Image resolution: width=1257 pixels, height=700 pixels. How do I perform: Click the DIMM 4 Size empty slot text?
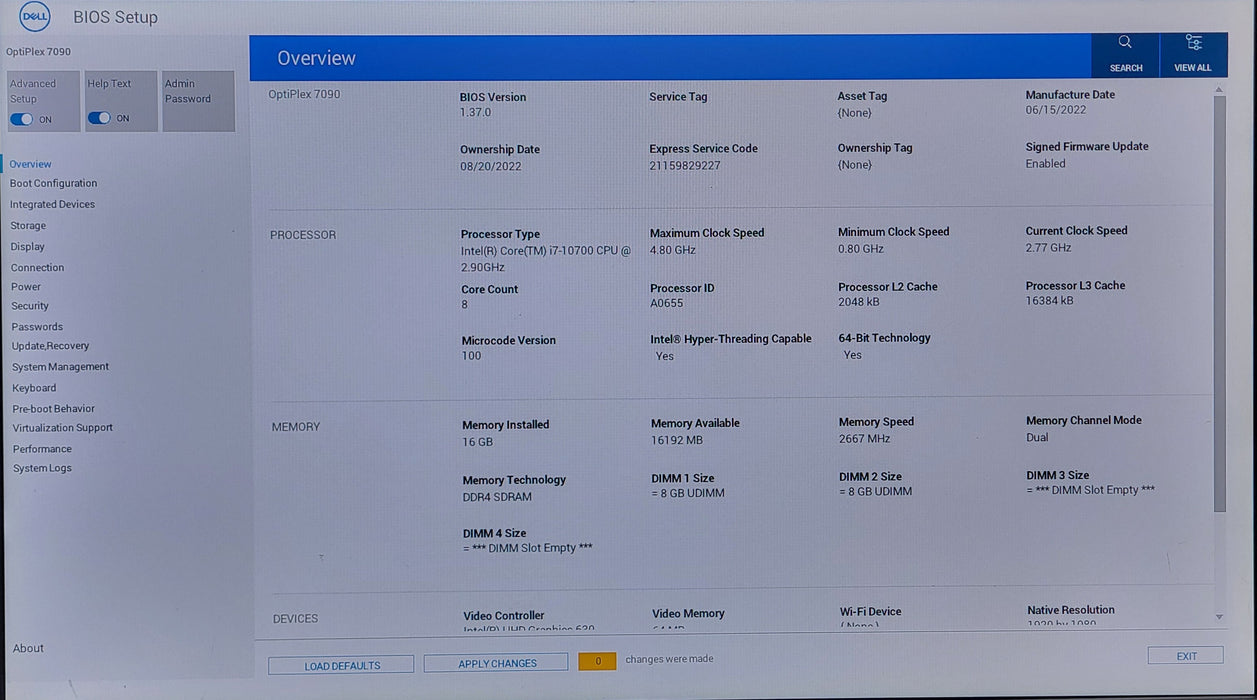[528, 549]
